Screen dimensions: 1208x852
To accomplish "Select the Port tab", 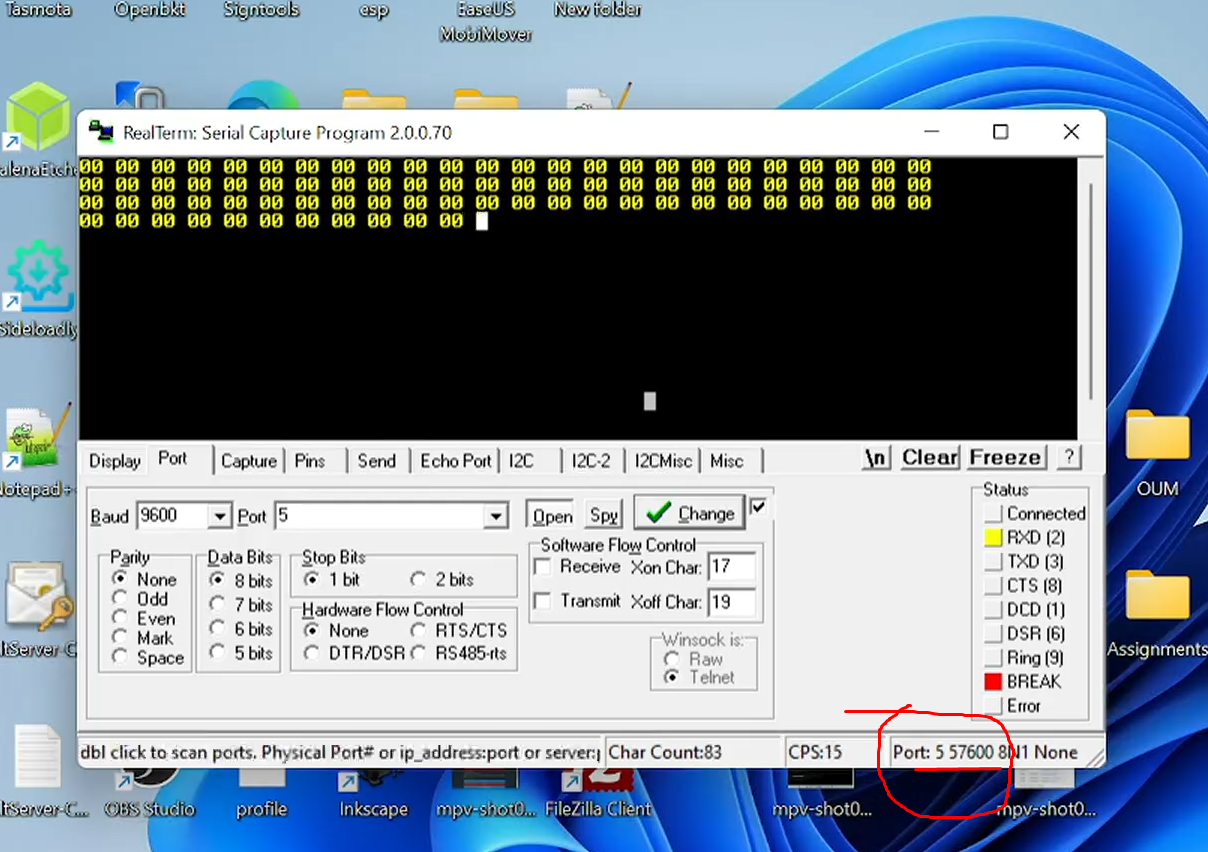I will (172, 458).
